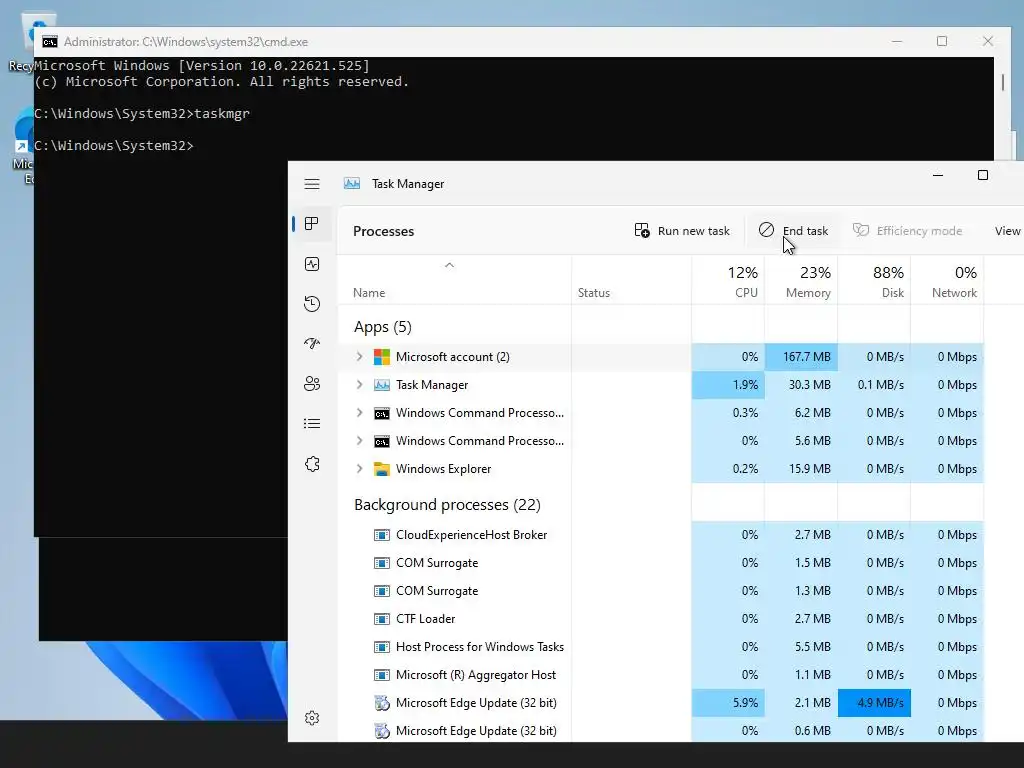
Task: Sort by Memory column header
Action: pyautogui.click(x=801, y=281)
